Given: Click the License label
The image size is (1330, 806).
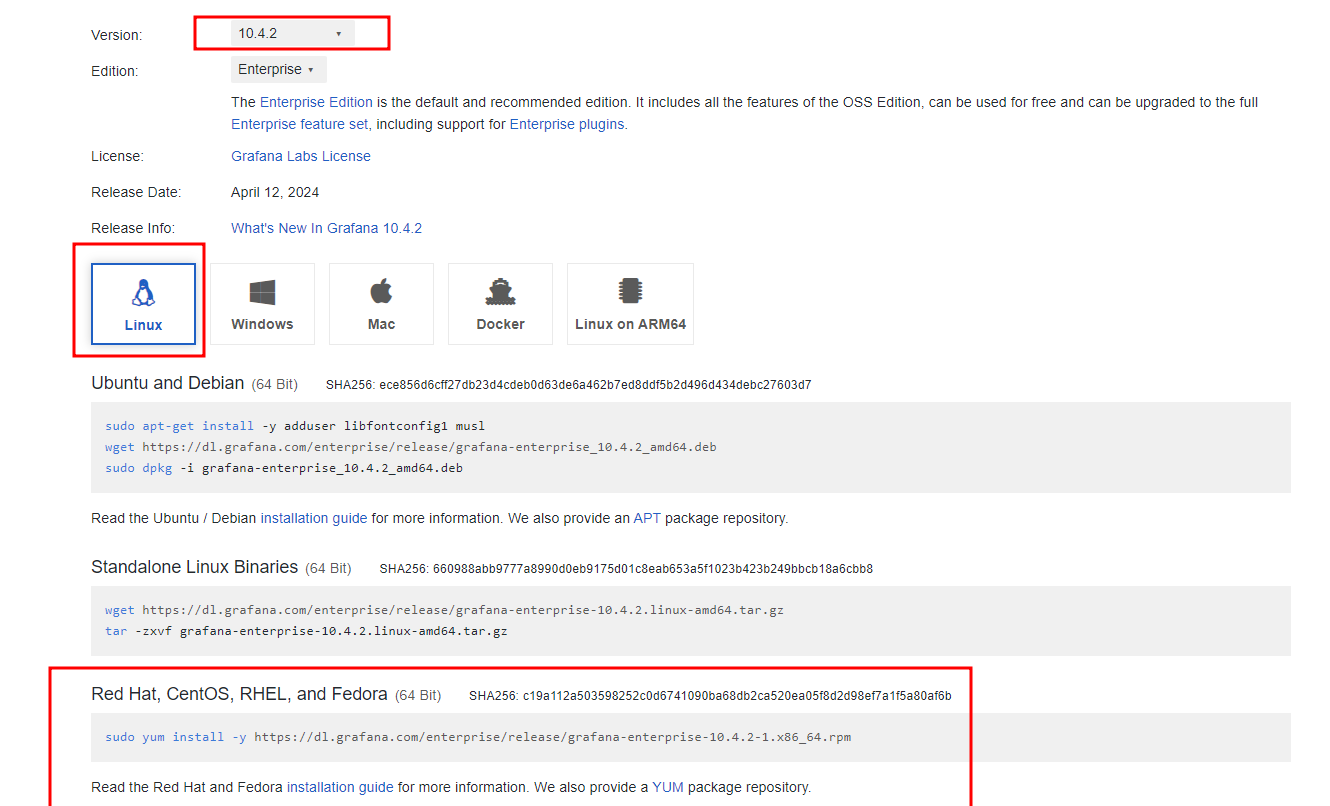Looking at the screenshot, I should click(x=118, y=156).
